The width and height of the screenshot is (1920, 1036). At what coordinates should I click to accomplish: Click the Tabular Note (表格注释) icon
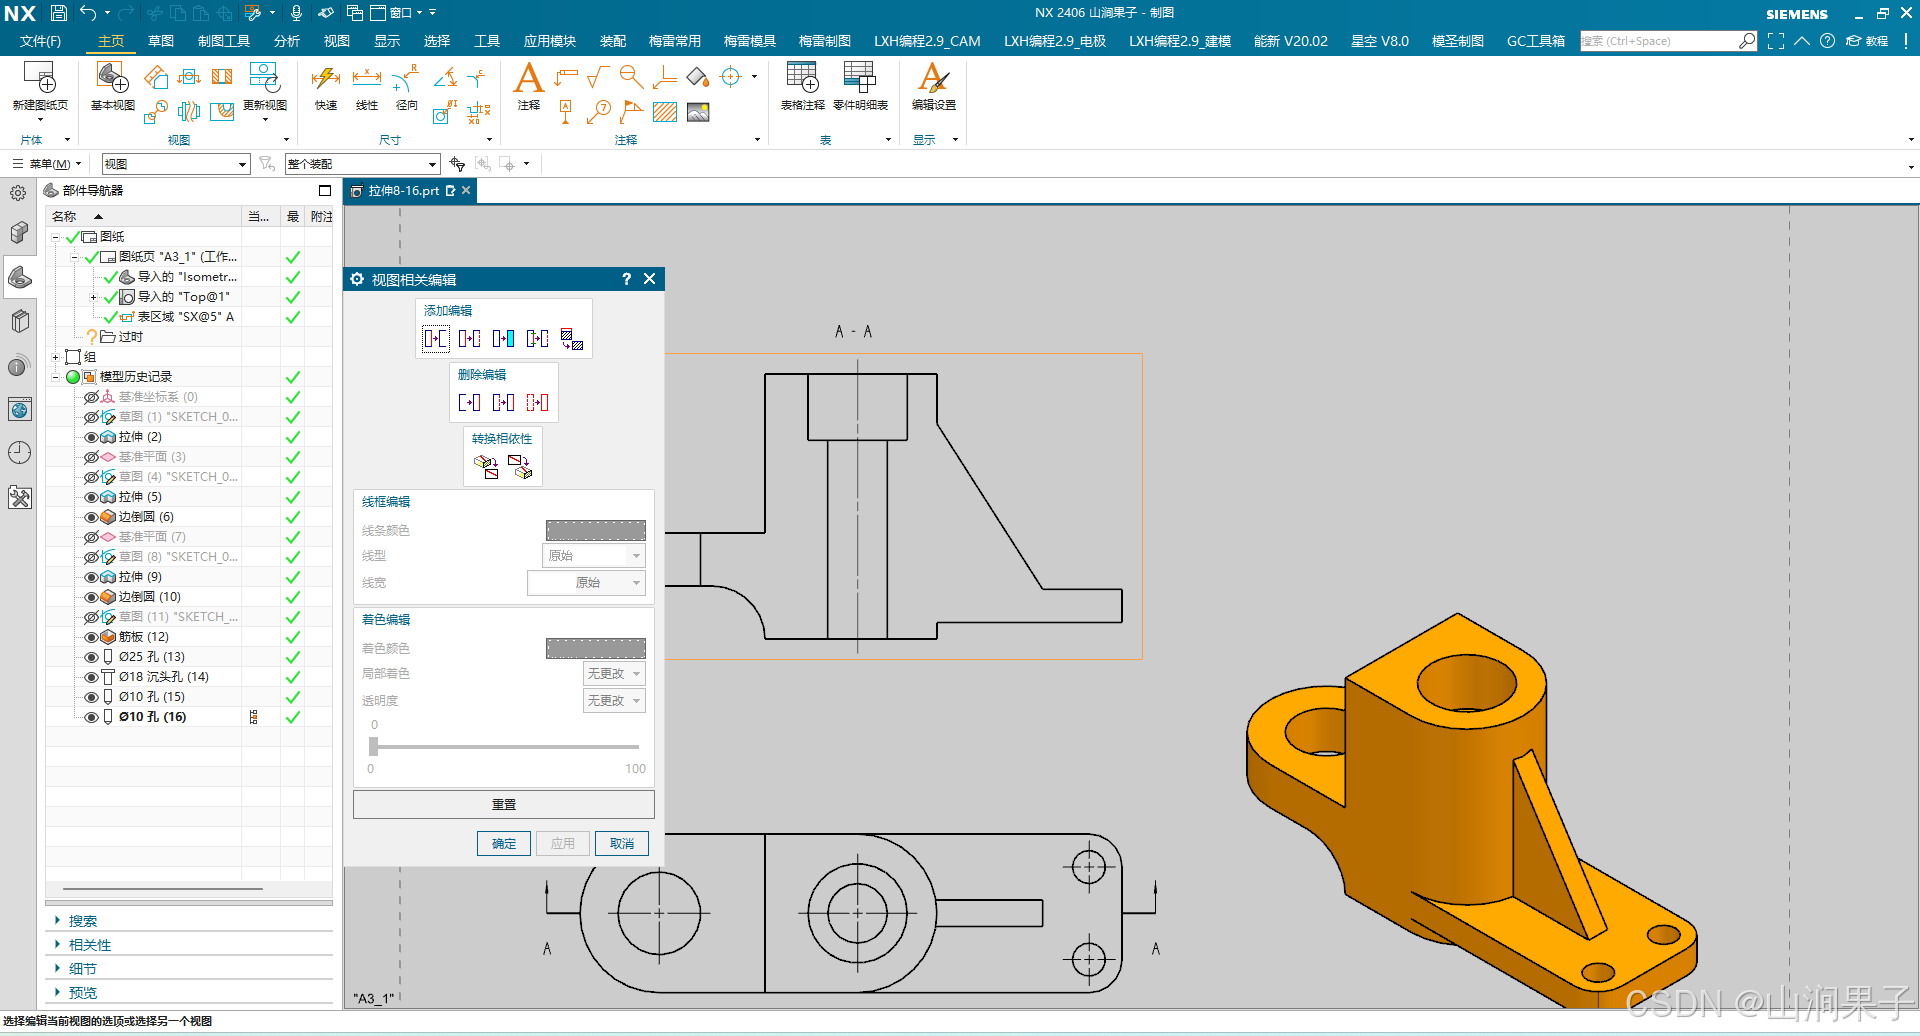tap(802, 78)
